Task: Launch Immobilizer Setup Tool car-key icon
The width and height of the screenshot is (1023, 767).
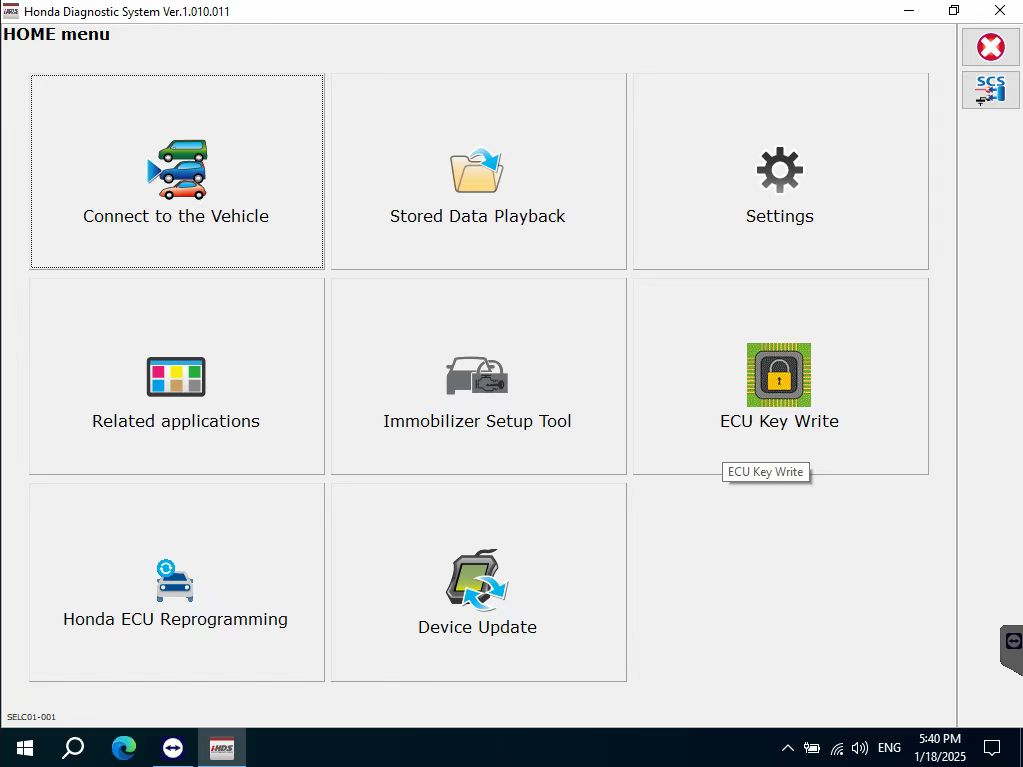Action: pos(477,376)
